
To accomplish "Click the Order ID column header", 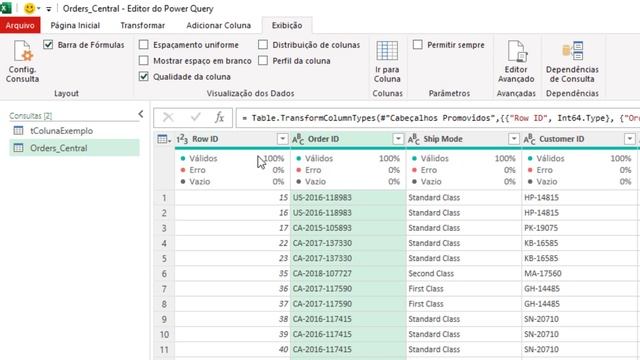I will (x=348, y=139).
